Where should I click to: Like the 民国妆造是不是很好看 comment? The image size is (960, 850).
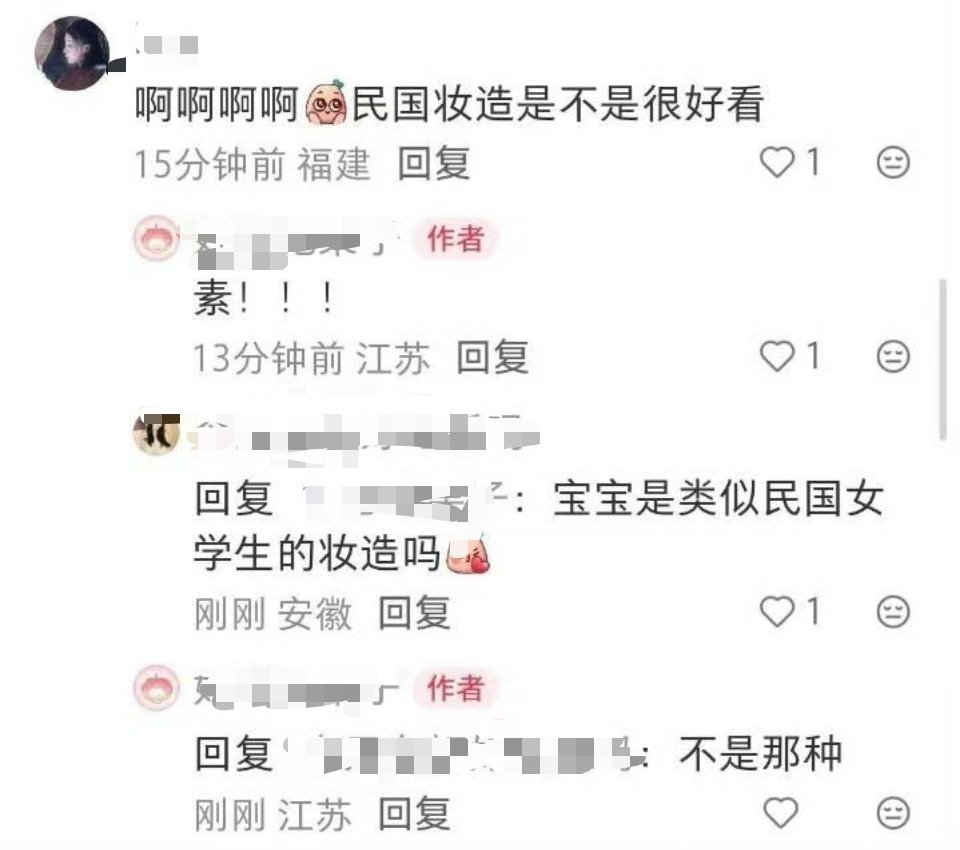click(778, 163)
